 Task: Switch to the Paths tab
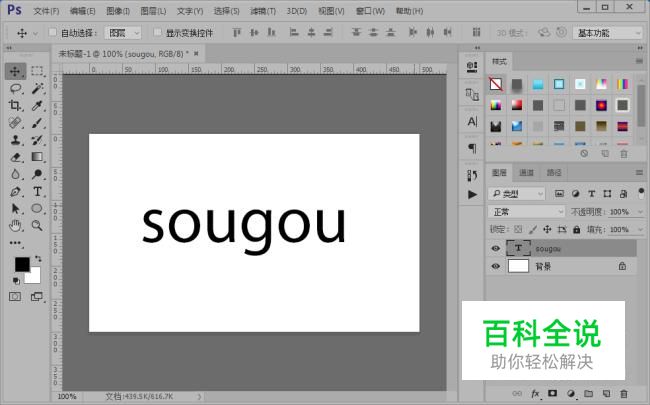pos(554,172)
